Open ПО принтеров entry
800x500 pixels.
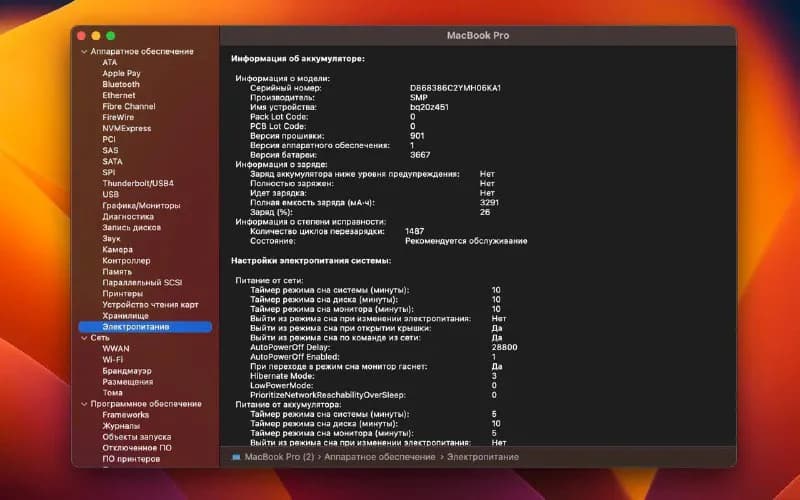[131, 459]
